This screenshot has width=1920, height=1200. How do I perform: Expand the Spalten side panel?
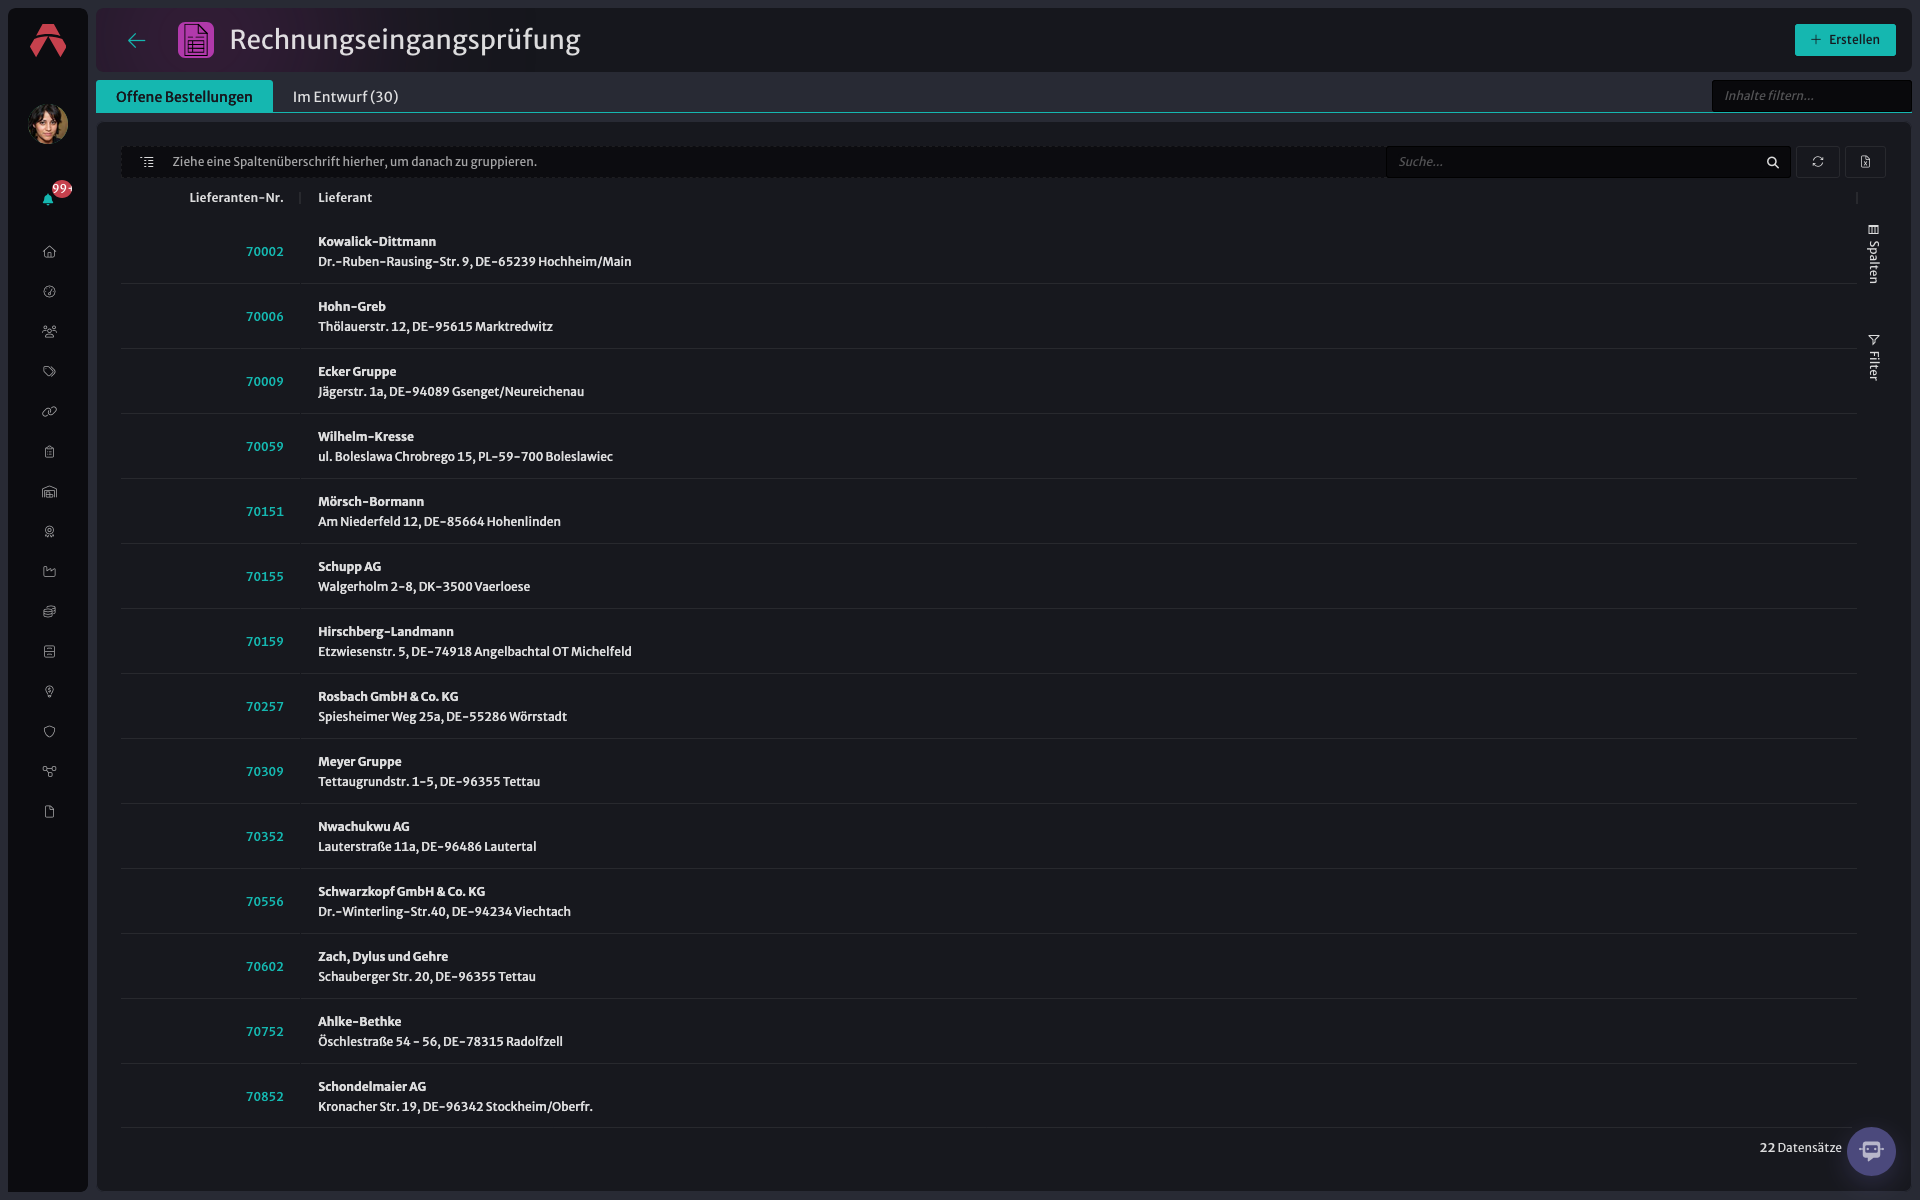point(1873,254)
